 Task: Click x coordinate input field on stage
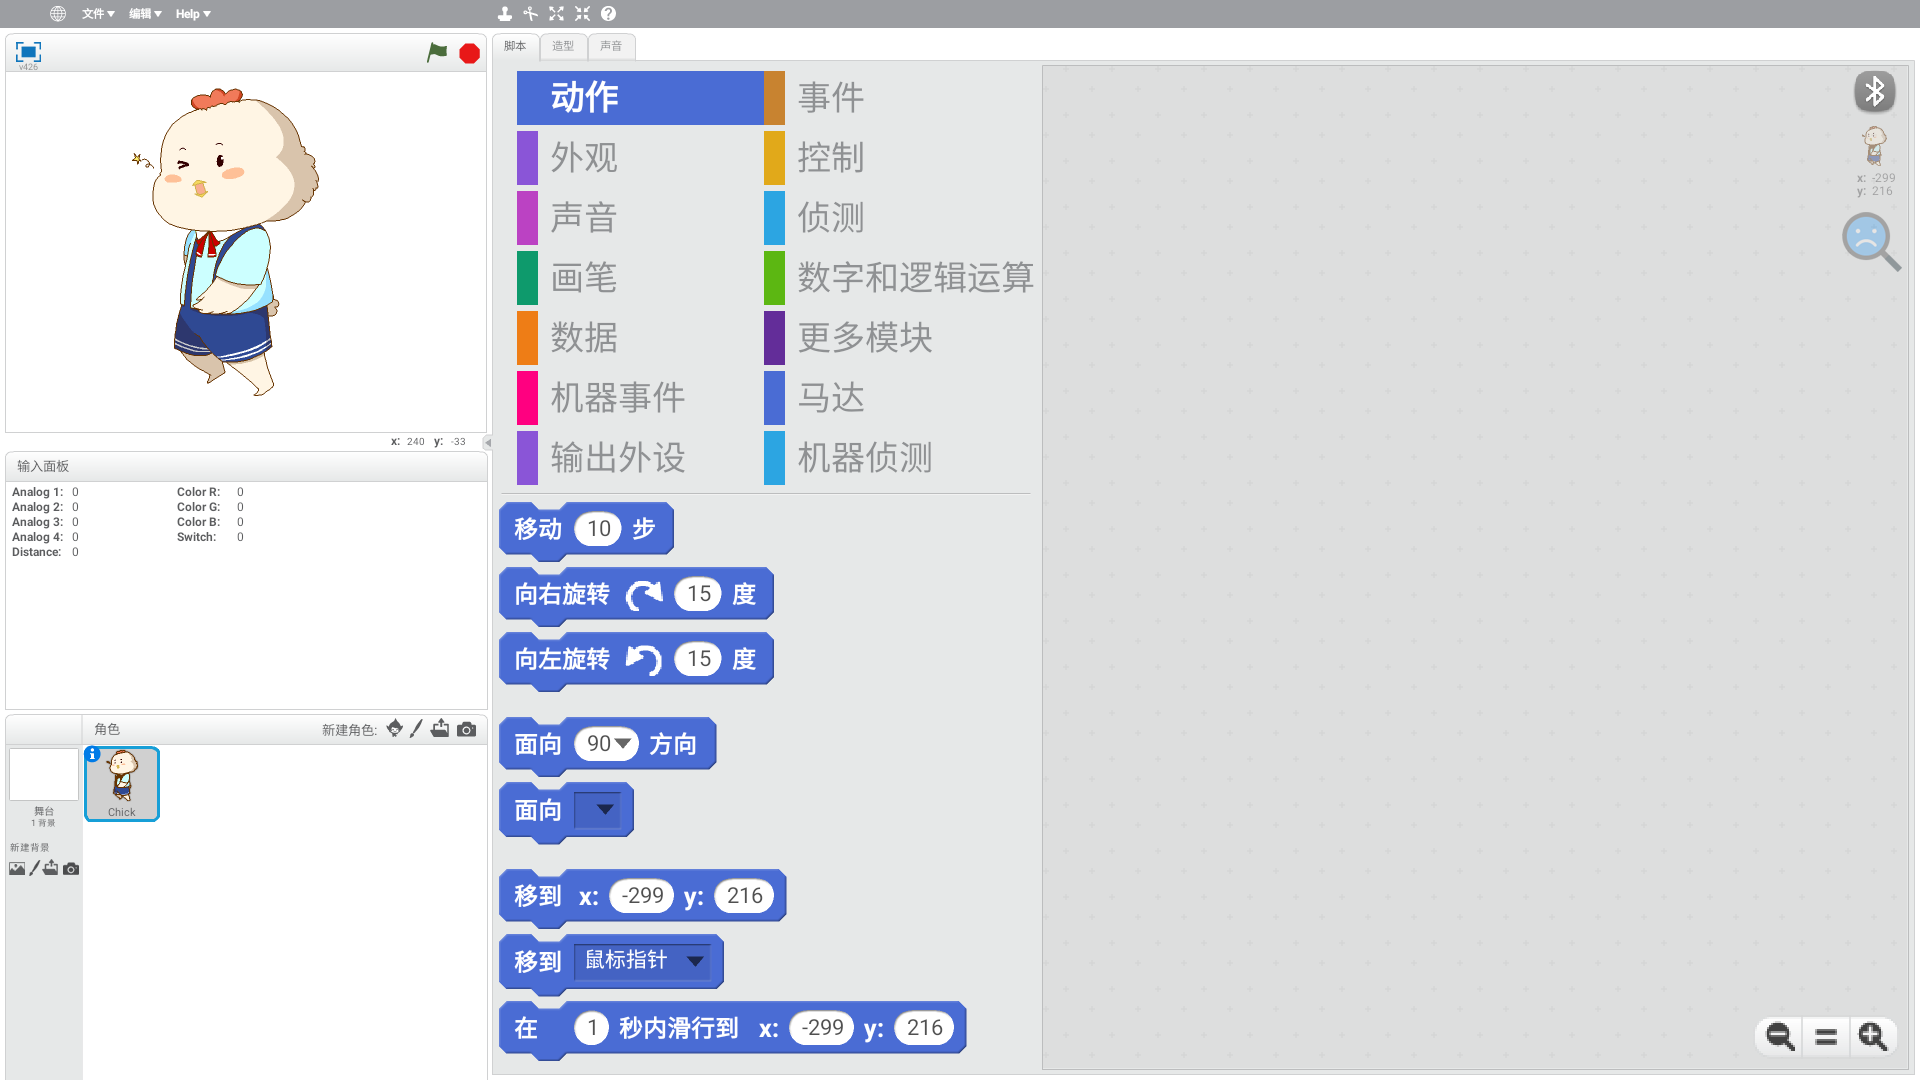(x=419, y=439)
